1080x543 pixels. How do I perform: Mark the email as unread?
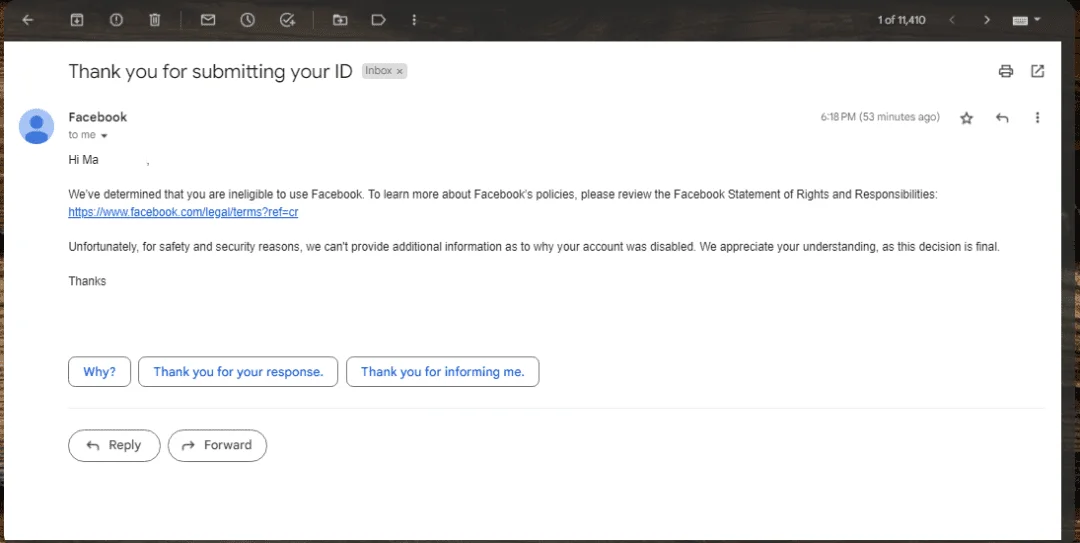(x=208, y=20)
